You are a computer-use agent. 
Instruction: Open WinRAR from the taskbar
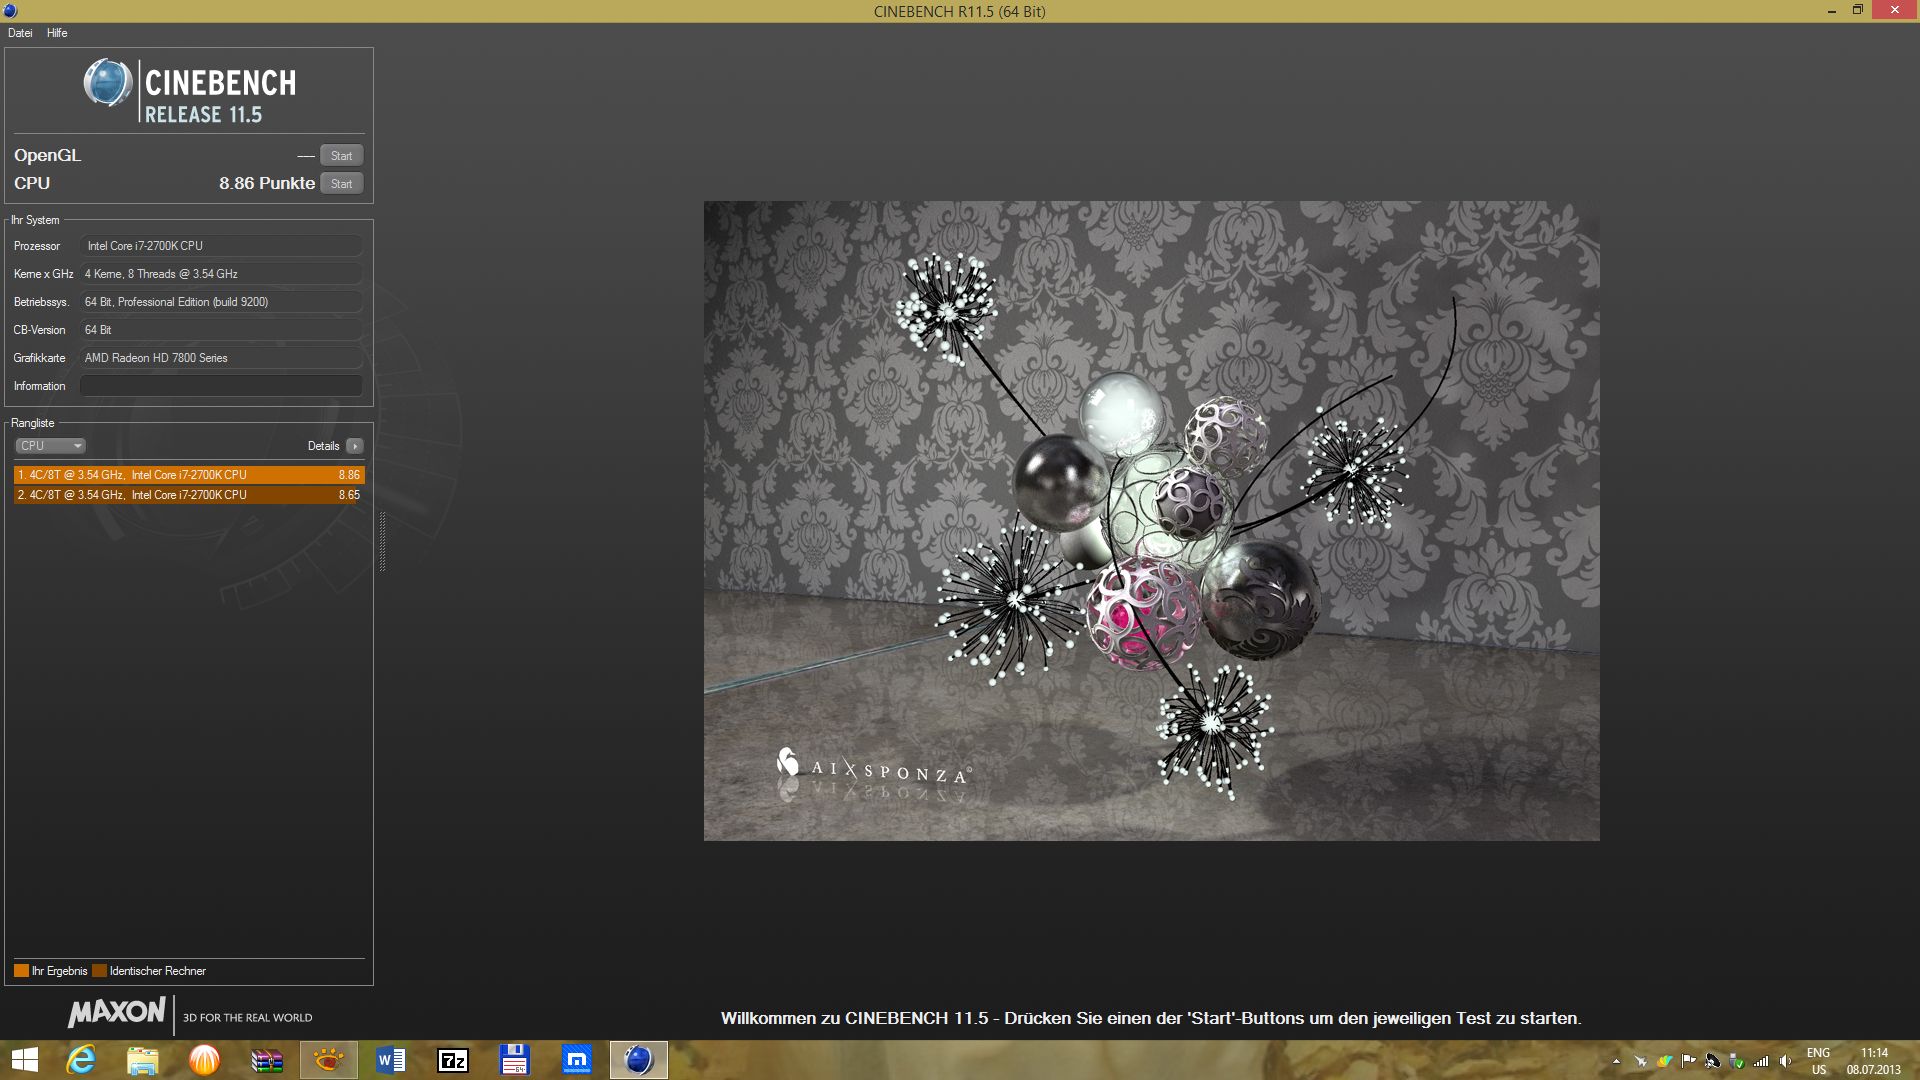(x=267, y=1060)
